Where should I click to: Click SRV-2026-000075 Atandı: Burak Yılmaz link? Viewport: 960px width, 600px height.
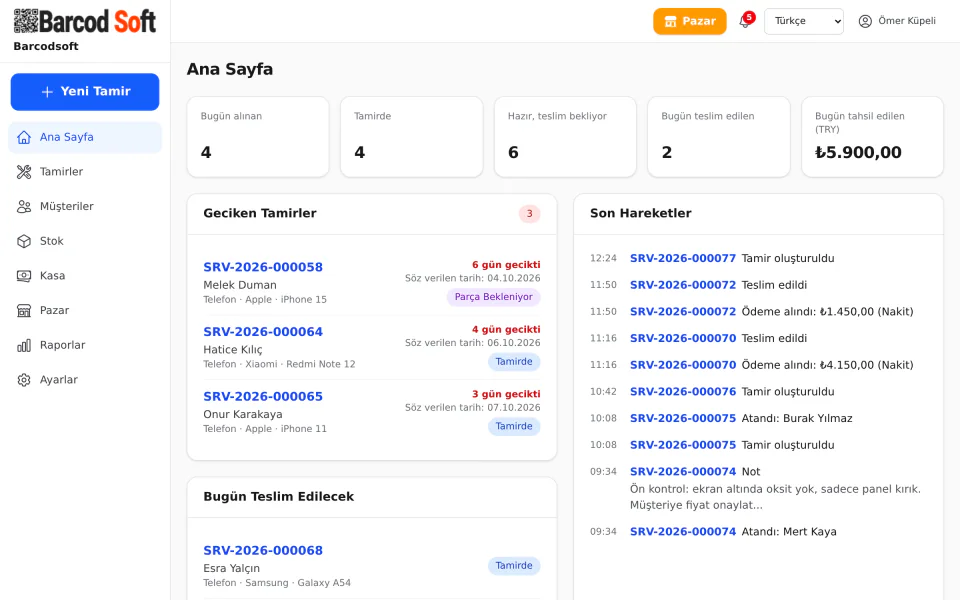pyautogui.click(x=683, y=418)
